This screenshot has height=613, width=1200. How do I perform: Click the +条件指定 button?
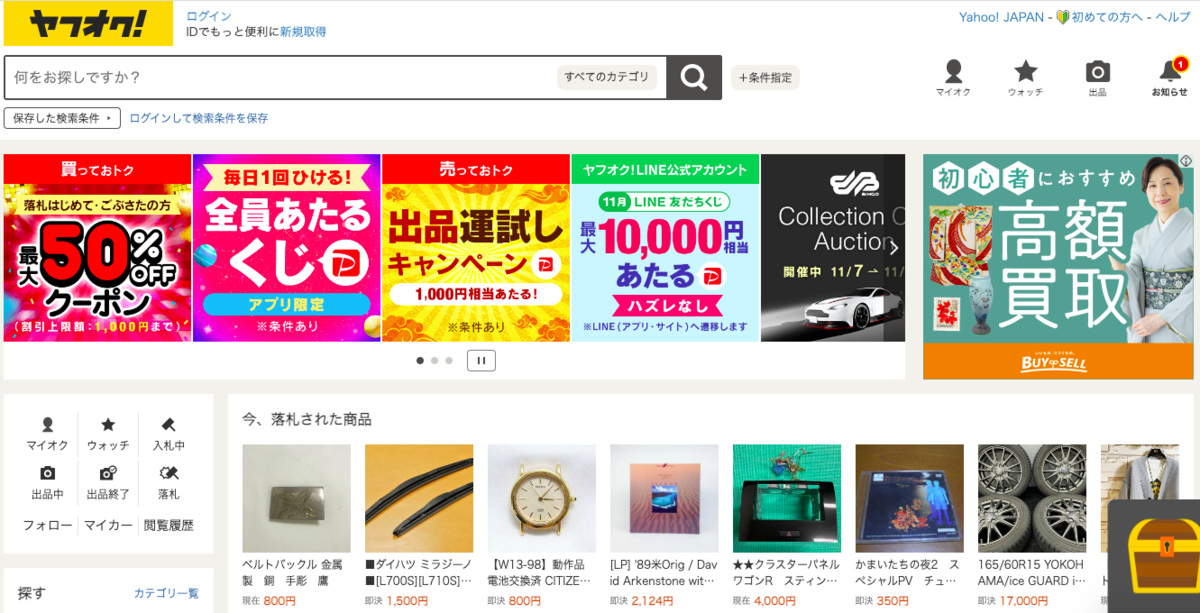(x=766, y=78)
